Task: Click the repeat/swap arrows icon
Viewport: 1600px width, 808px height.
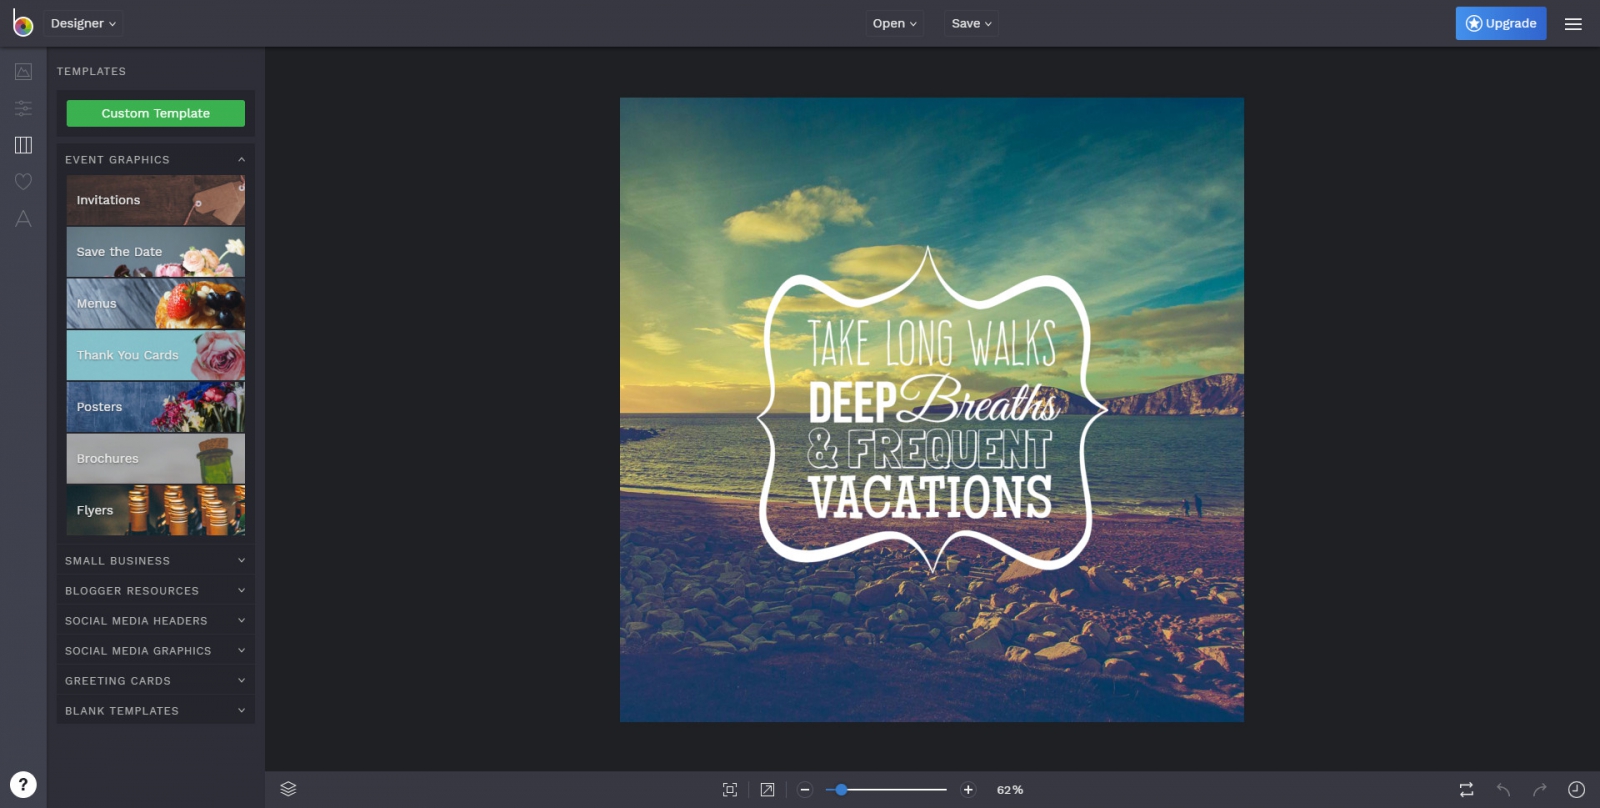Action: (x=1466, y=790)
